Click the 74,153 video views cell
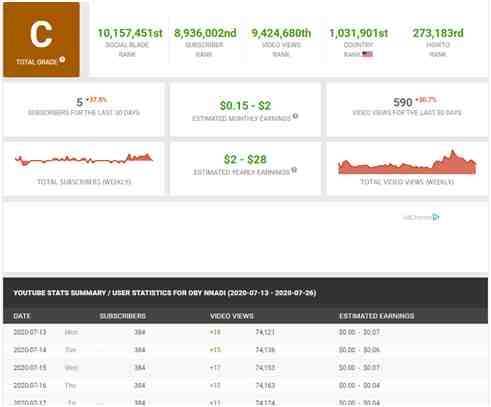Image resolution: width=491 pixels, height=407 pixels. 265,368
